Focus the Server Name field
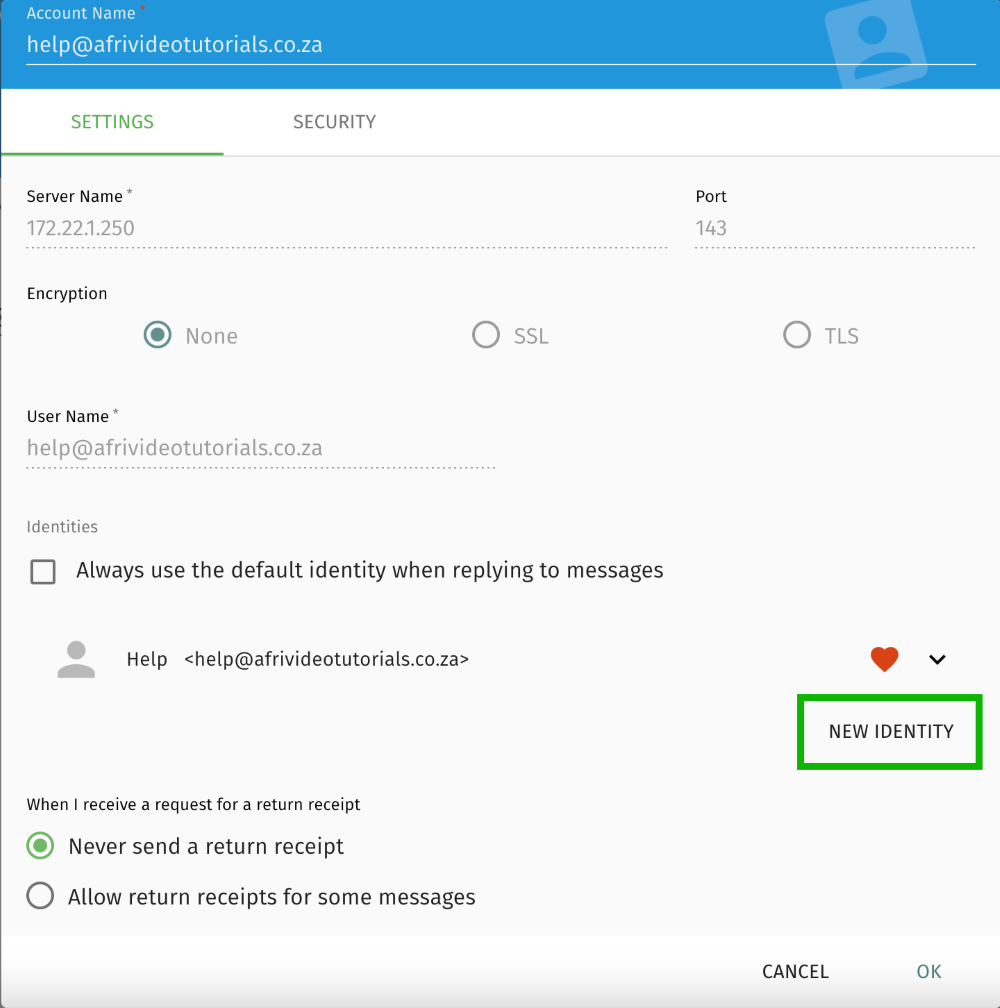The width and height of the screenshot is (1000, 1008). coord(346,228)
